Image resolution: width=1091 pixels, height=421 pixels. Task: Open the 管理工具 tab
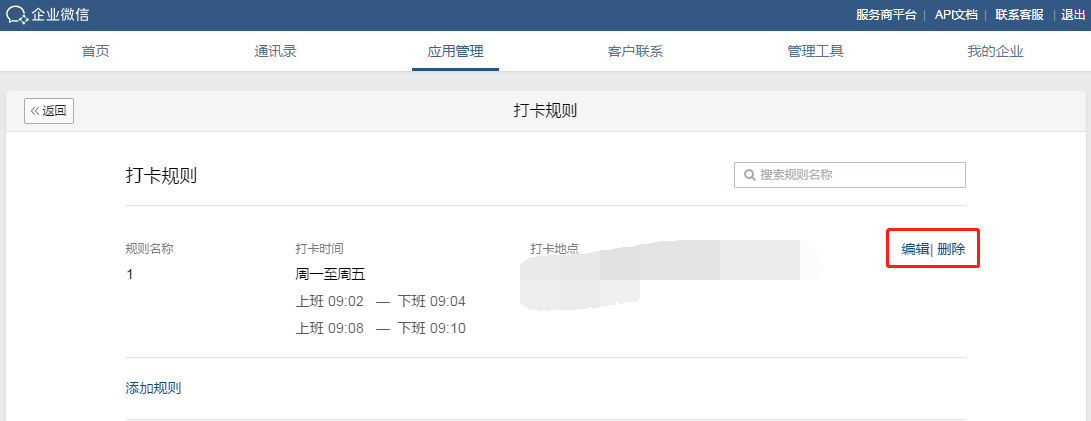click(815, 52)
